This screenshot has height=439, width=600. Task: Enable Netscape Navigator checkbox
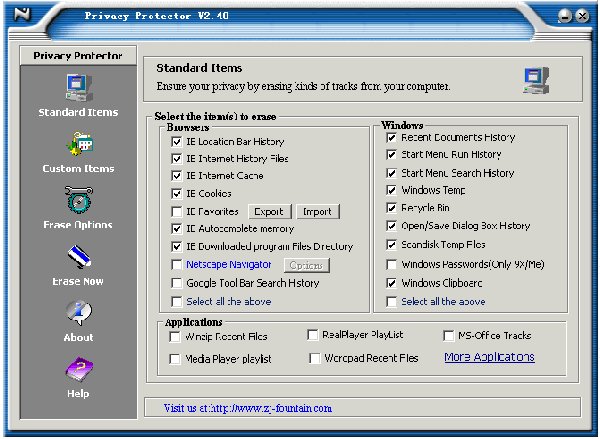176,264
